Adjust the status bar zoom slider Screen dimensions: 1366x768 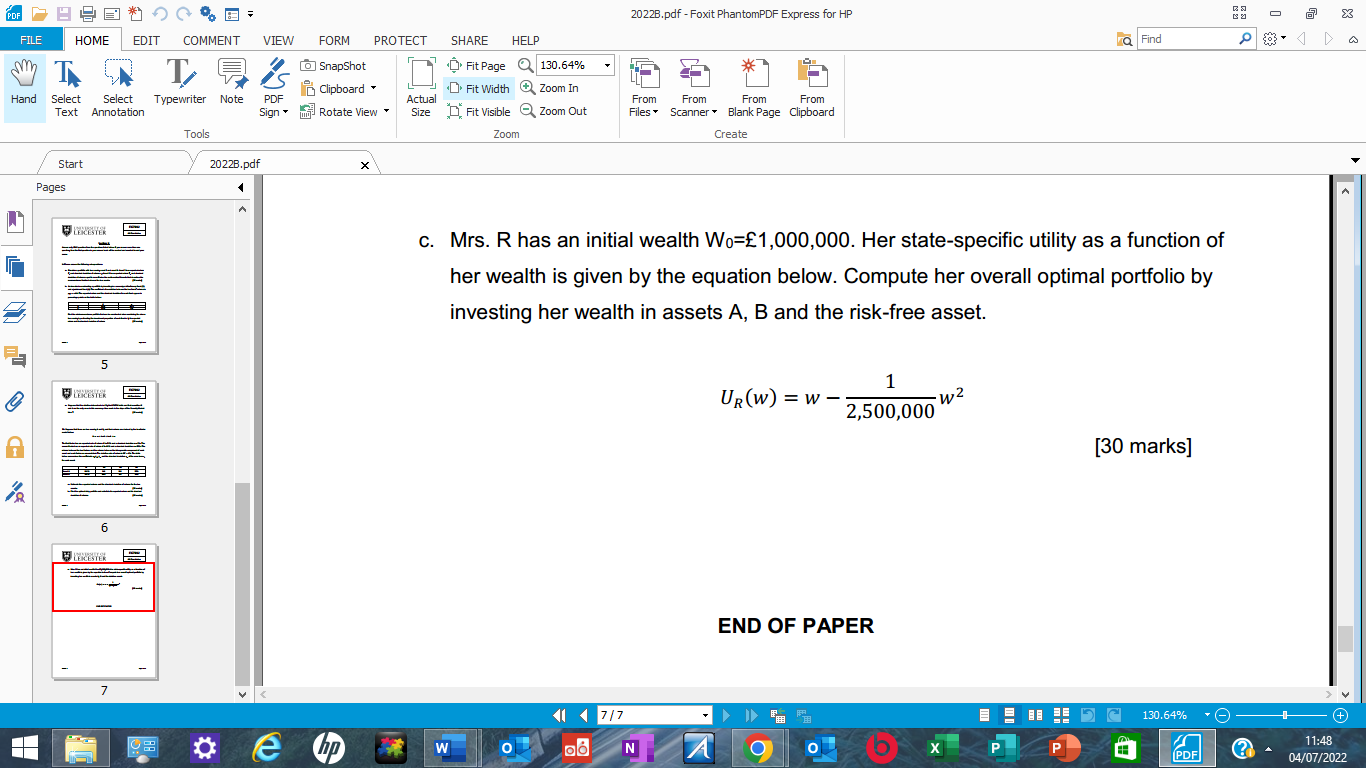1285,715
